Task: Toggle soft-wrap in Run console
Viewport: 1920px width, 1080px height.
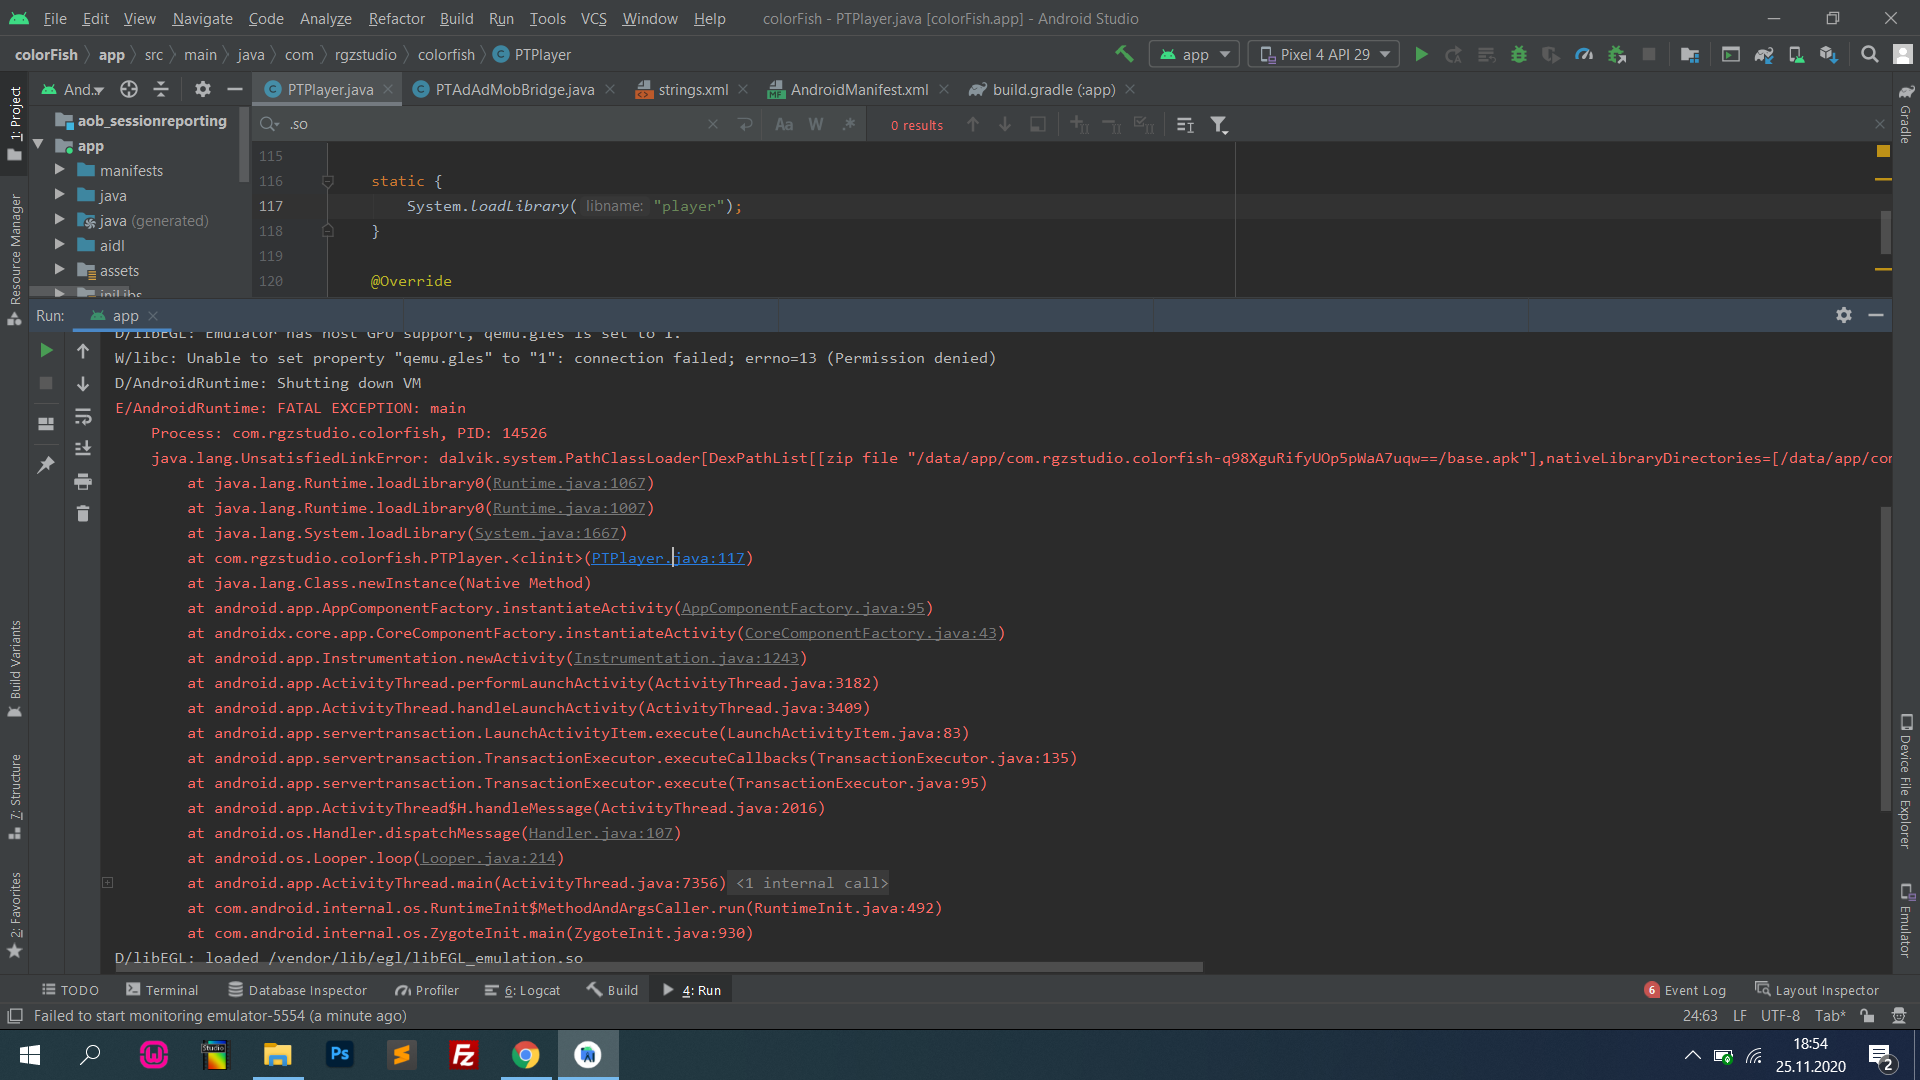Action: click(83, 417)
